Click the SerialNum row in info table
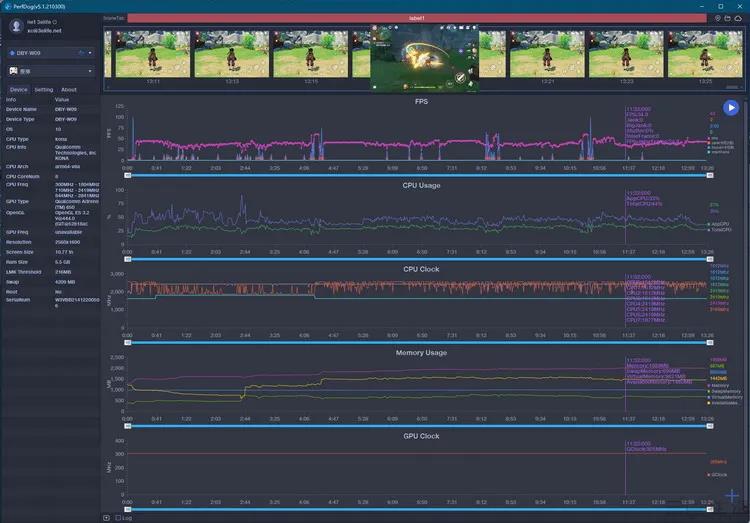This screenshot has width=750, height=523. (52, 302)
